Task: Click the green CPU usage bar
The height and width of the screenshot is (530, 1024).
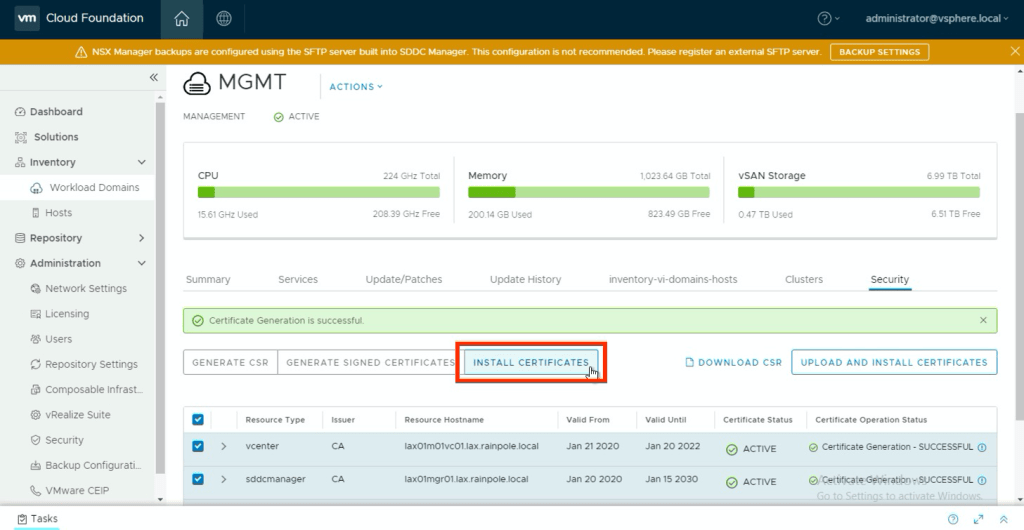Action: [x=207, y=192]
